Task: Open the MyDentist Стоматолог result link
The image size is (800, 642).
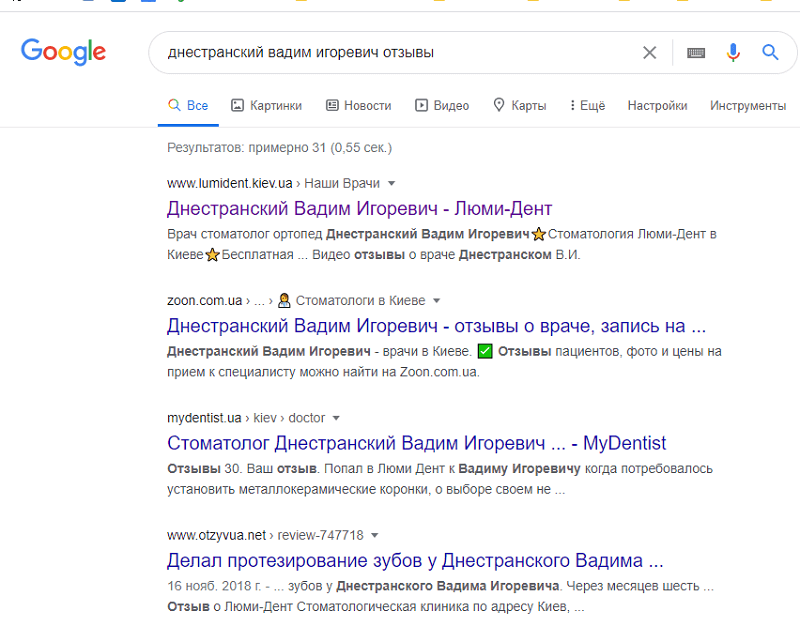Action: [416, 443]
